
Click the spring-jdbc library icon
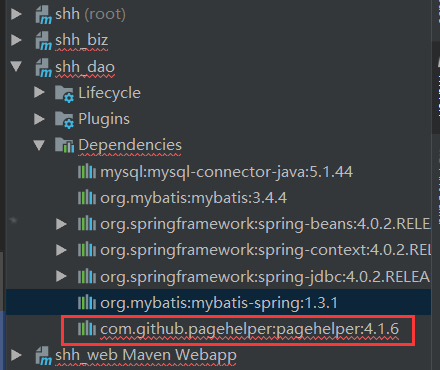pos(87,276)
